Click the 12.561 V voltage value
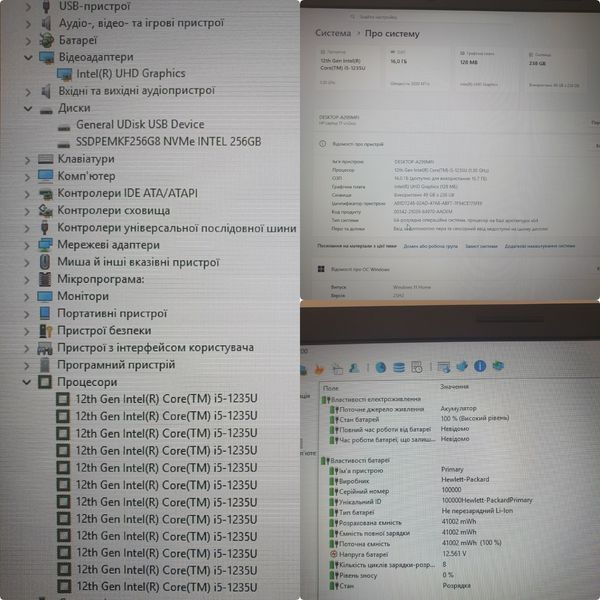Screen dimensions: 600x600 [455, 554]
